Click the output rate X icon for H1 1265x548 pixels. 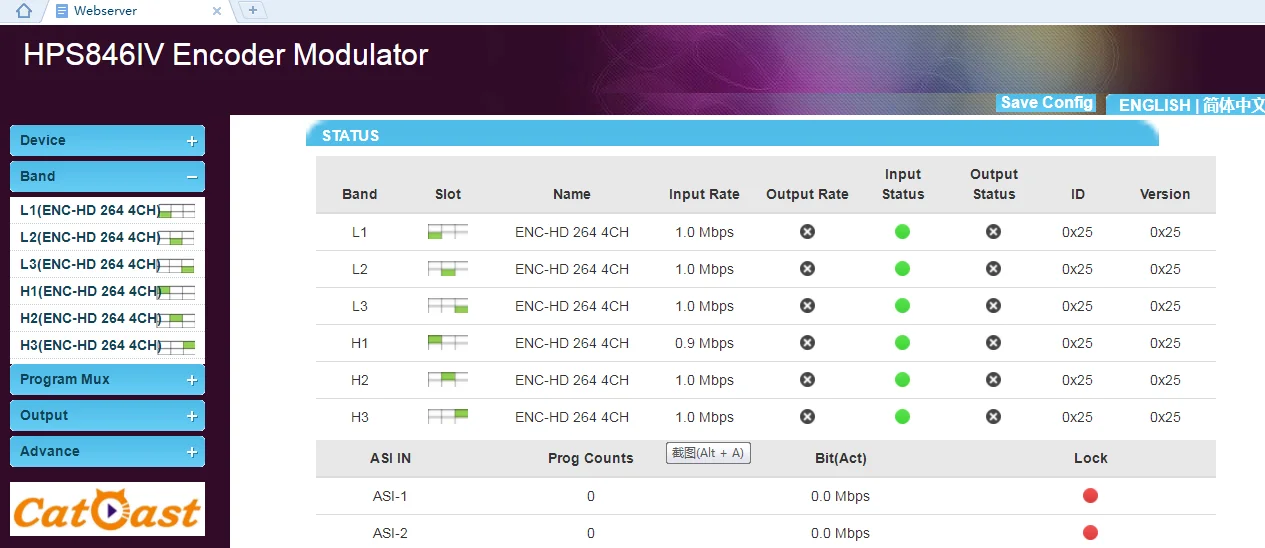(x=807, y=343)
